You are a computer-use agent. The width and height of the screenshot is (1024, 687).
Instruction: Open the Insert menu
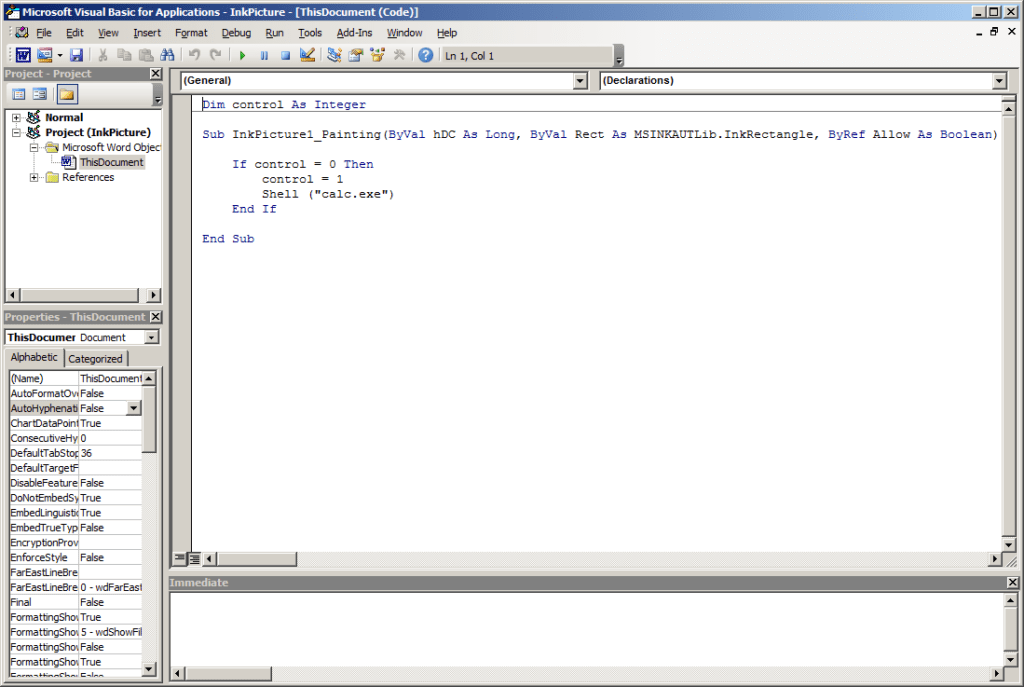point(147,33)
